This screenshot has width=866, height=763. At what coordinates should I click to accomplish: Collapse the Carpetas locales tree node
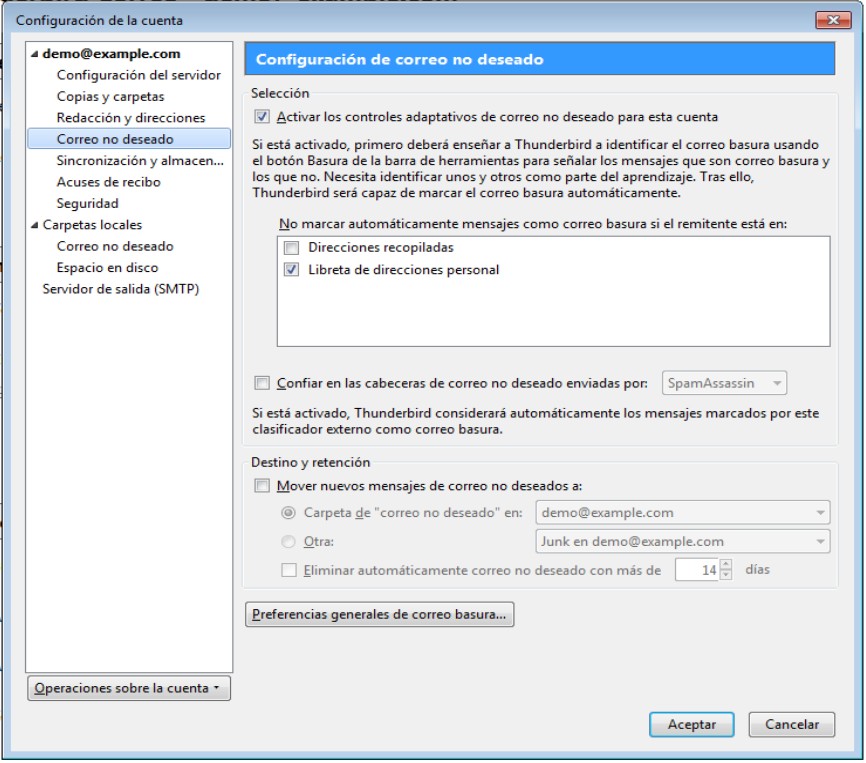tap(35, 225)
